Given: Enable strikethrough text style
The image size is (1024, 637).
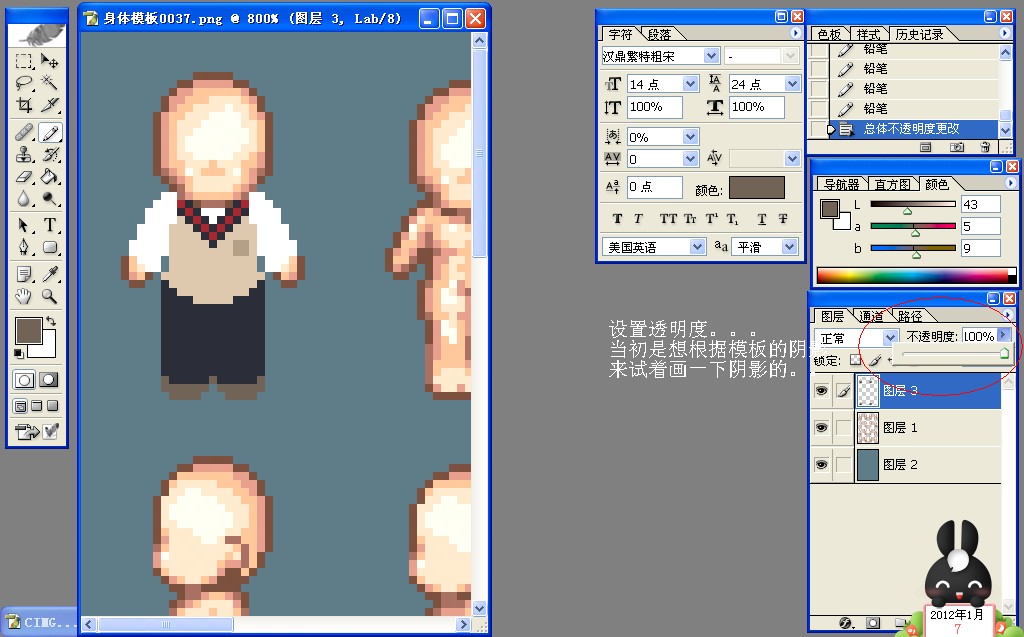Looking at the screenshot, I should pos(783,219).
